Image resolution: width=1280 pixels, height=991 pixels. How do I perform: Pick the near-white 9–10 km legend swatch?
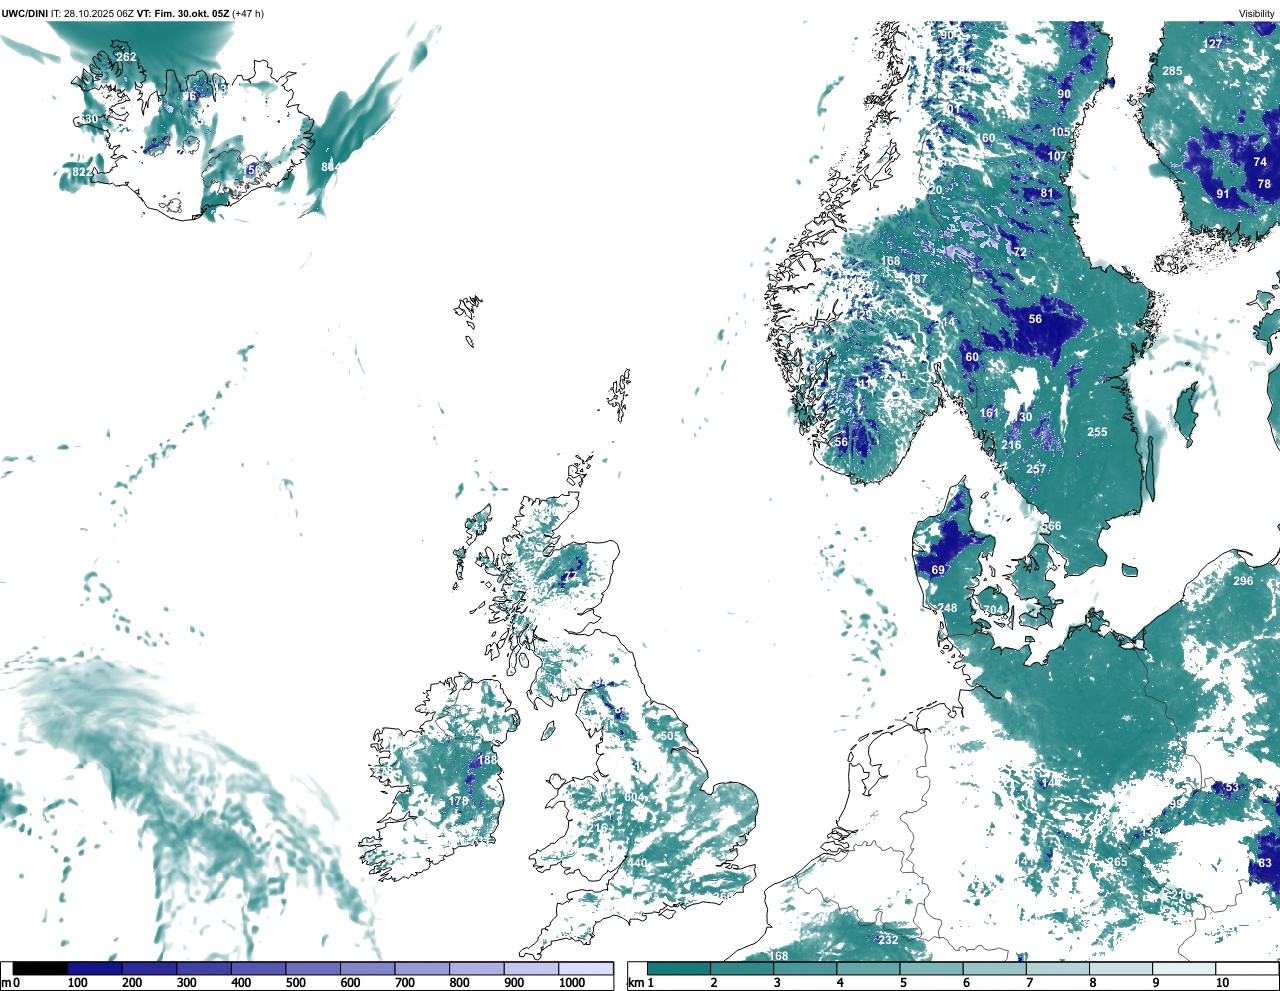click(1183, 969)
